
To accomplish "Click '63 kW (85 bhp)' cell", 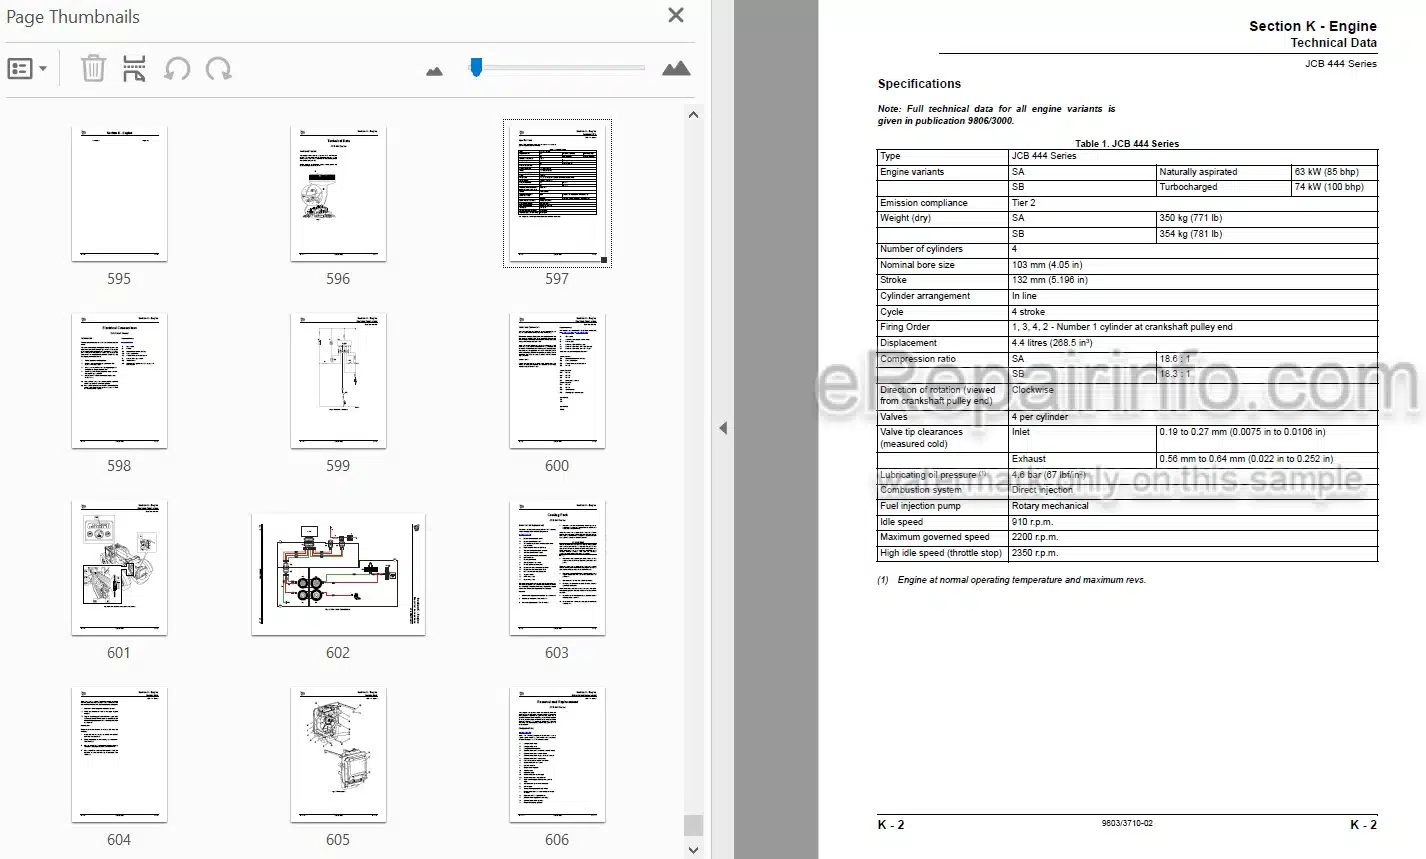I will point(1326,172).
